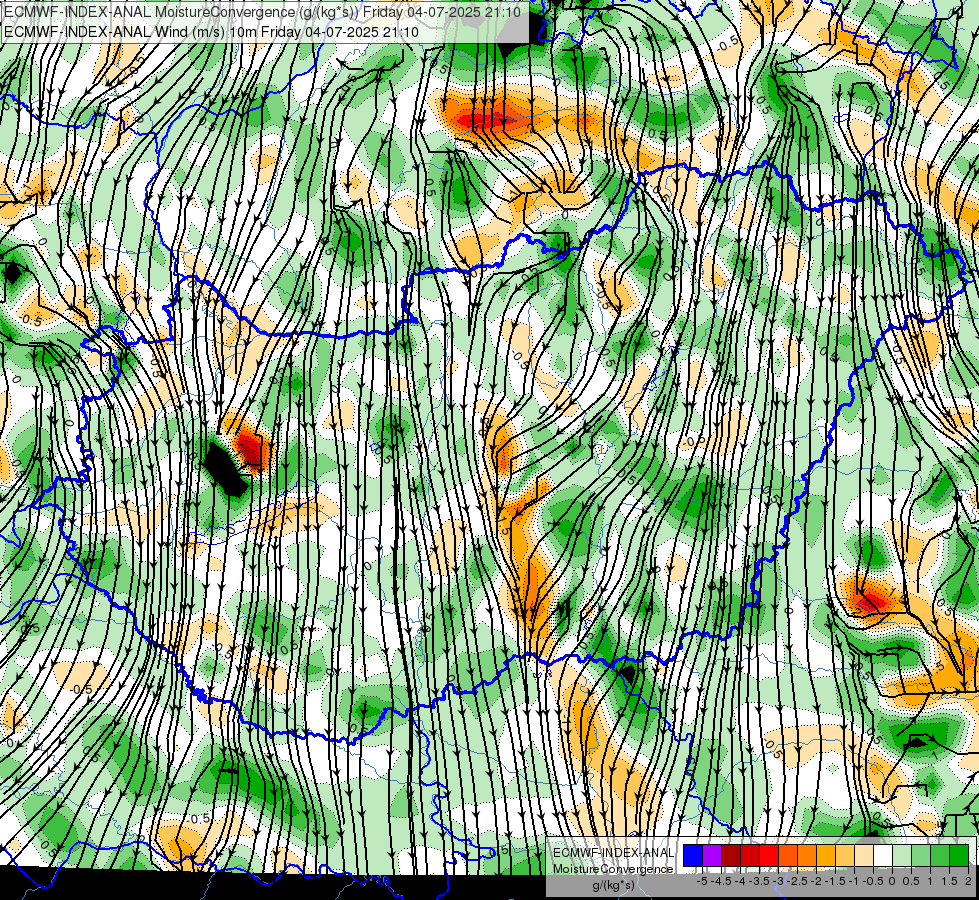Click the legend scale value -5

702,881
